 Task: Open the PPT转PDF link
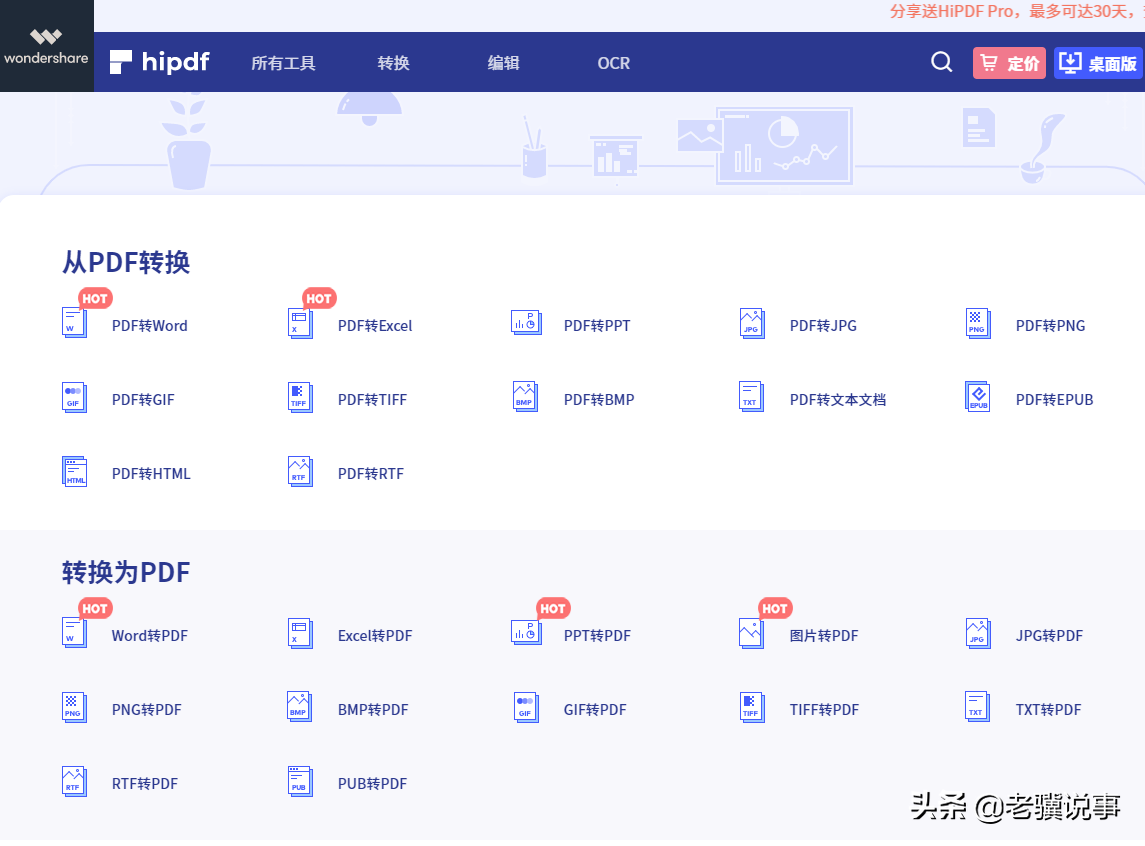tap(597, 637)
